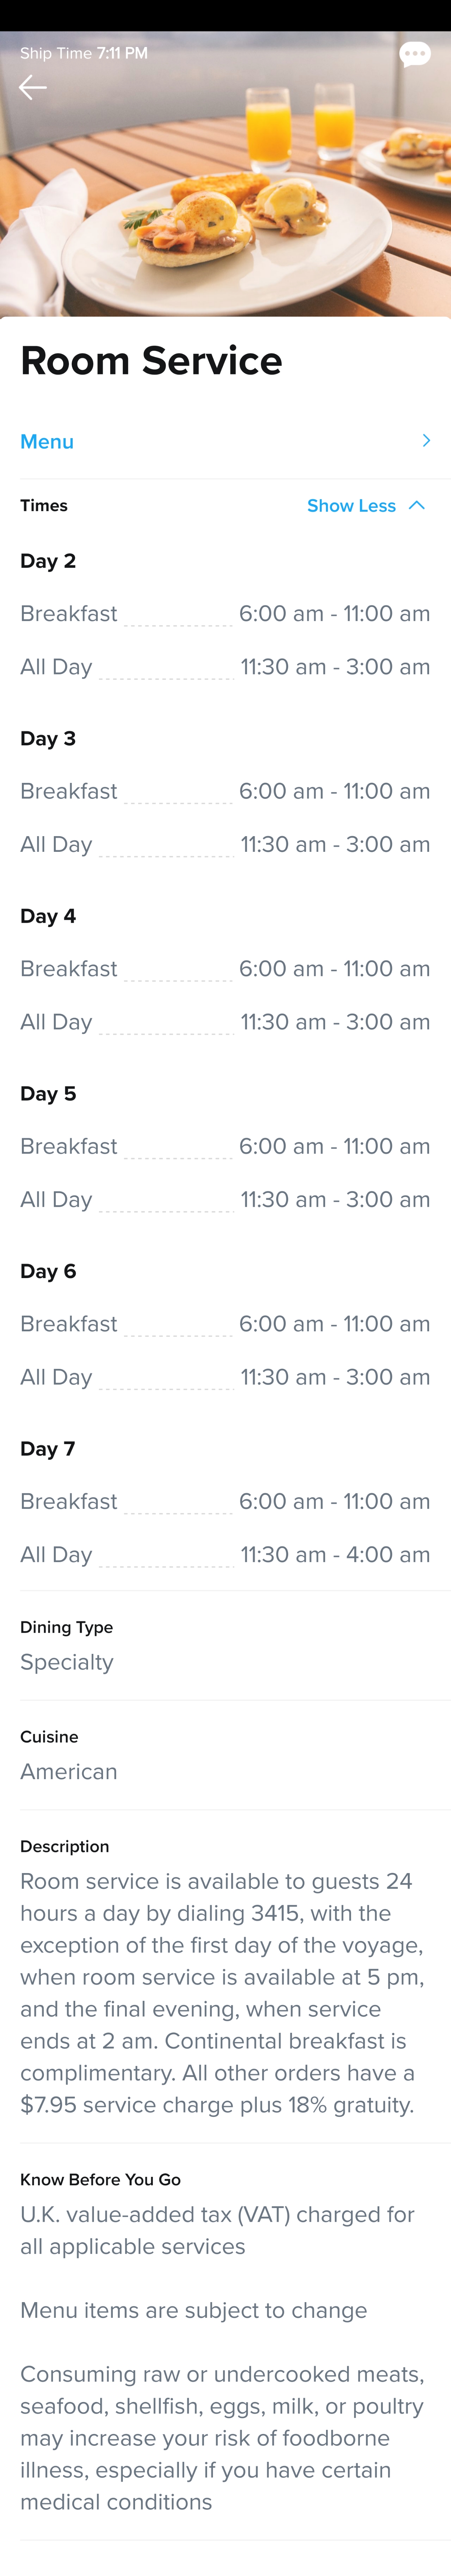Viewport: 451px width, 2576px height.
Task: Click the chevron next to Menu
Action: tap(426, 441)
